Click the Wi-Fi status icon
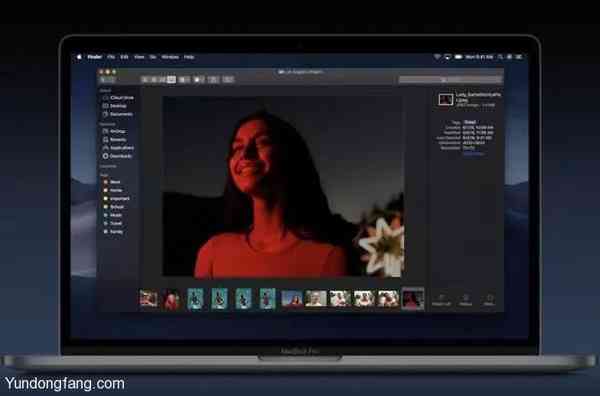This screenshot has height=396, width=600. coord(437,57)
